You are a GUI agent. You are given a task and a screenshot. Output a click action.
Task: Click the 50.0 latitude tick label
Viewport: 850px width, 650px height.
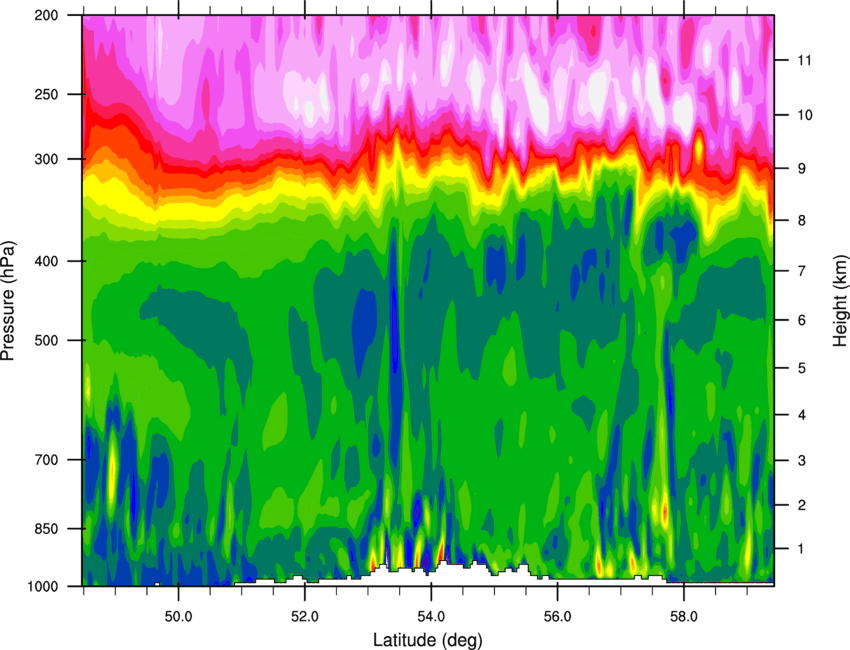[x=178, y=616]
